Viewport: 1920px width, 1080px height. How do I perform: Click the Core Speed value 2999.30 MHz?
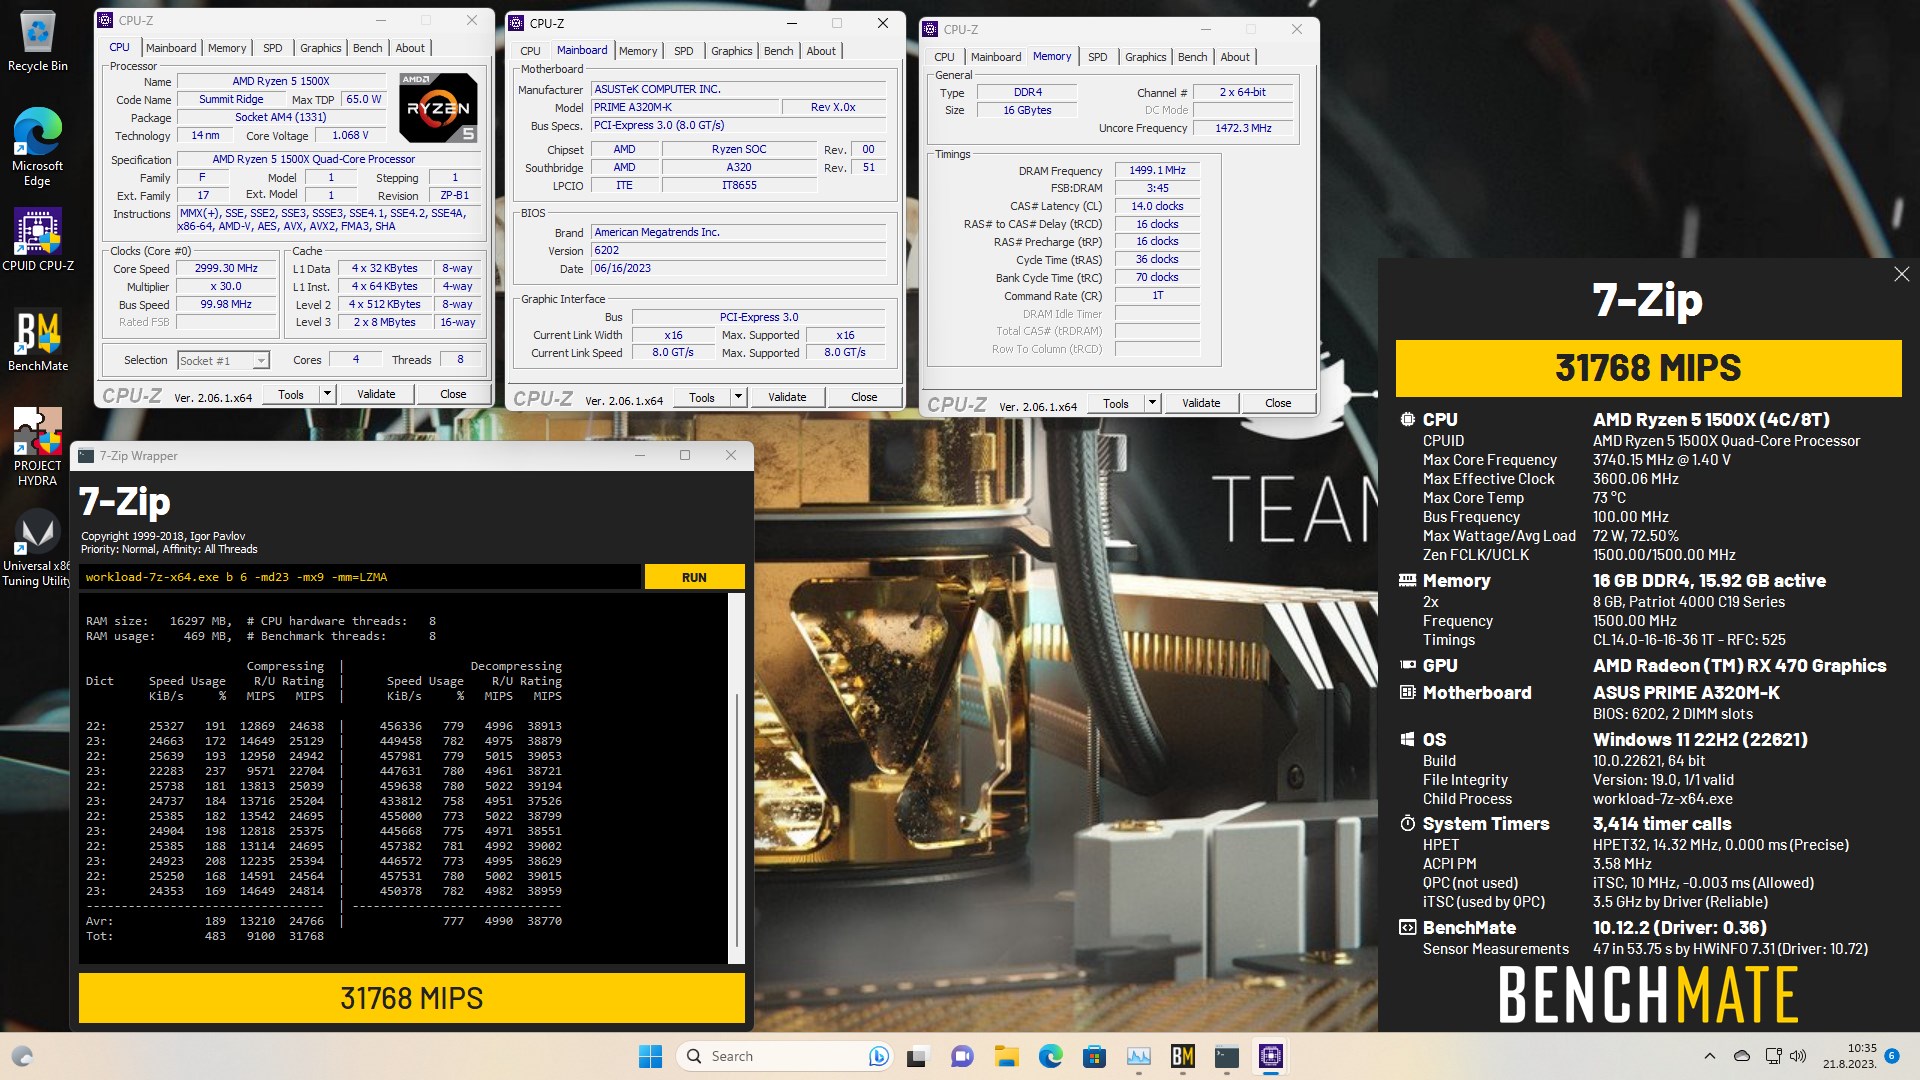226,268
